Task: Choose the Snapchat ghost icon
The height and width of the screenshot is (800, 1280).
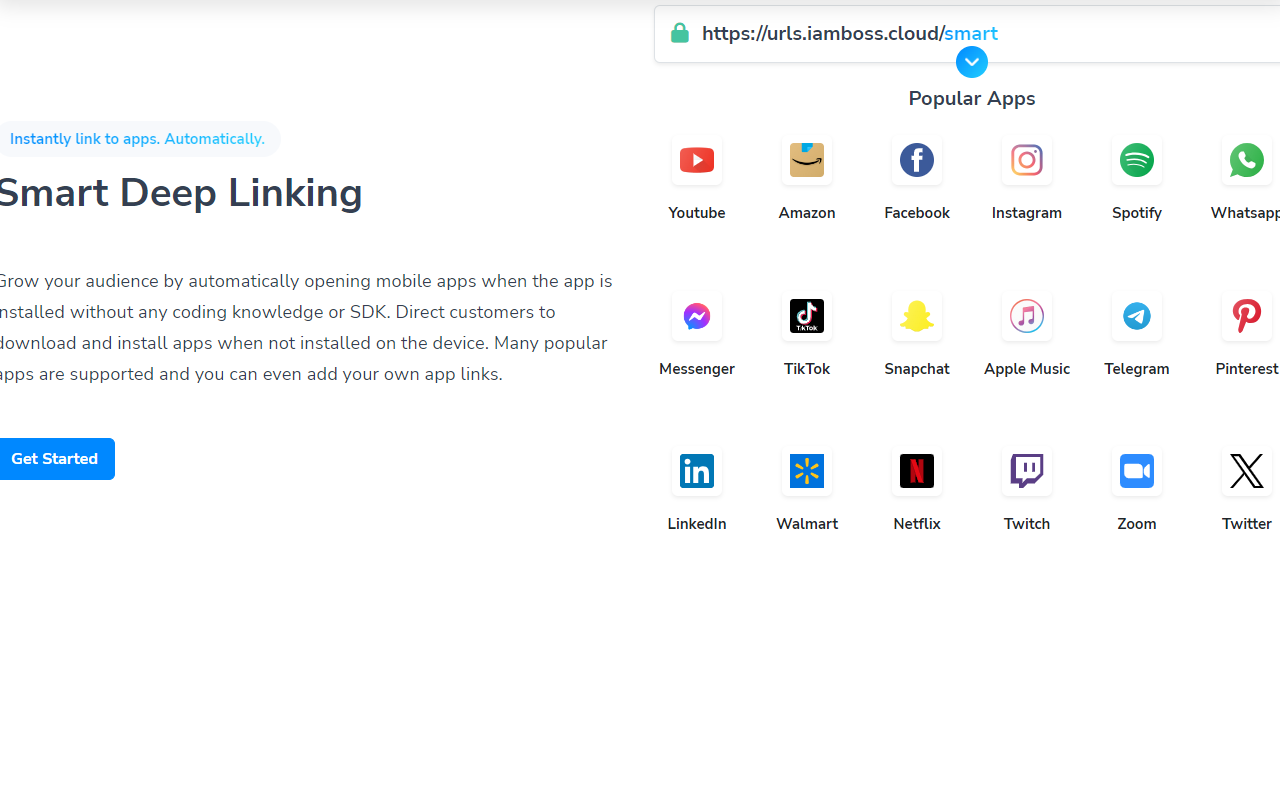Action: point(917,316)
